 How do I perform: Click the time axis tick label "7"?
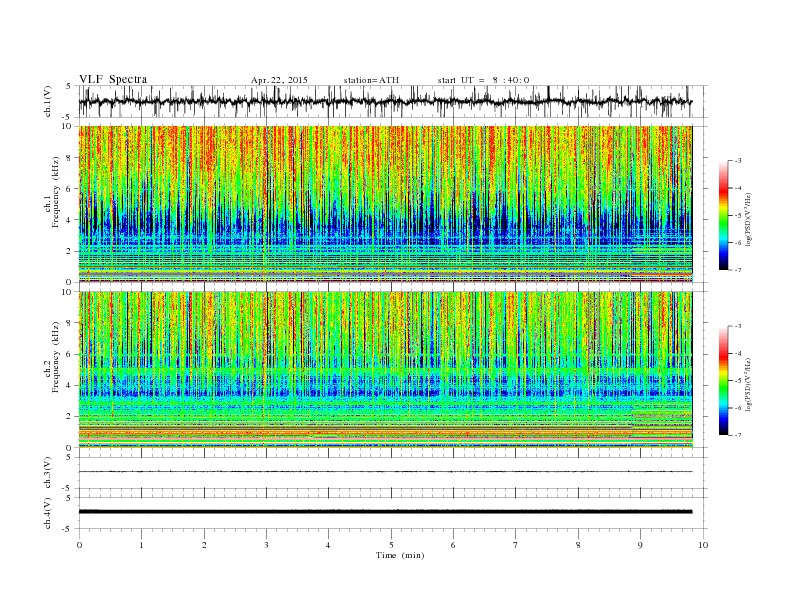(x=516, y=545)
